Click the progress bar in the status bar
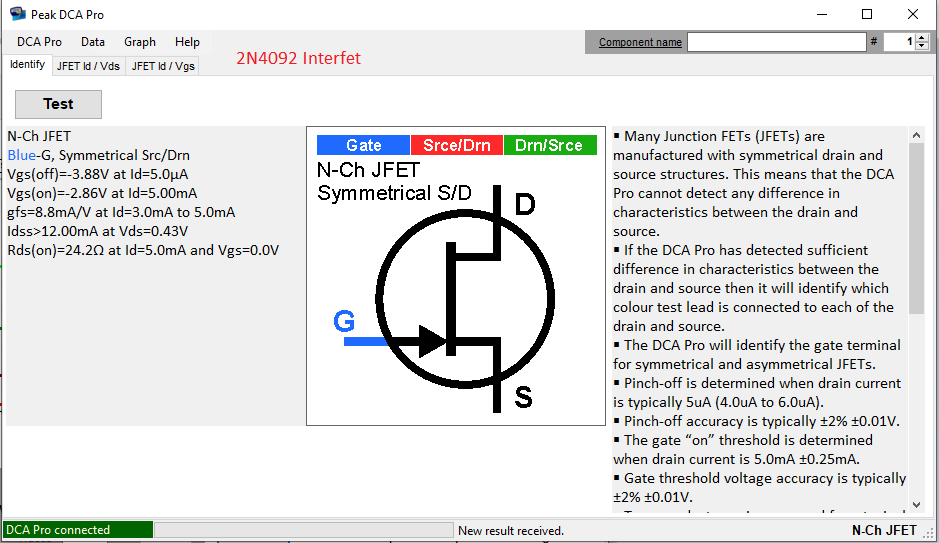939x543 pixels. point(304,530)
